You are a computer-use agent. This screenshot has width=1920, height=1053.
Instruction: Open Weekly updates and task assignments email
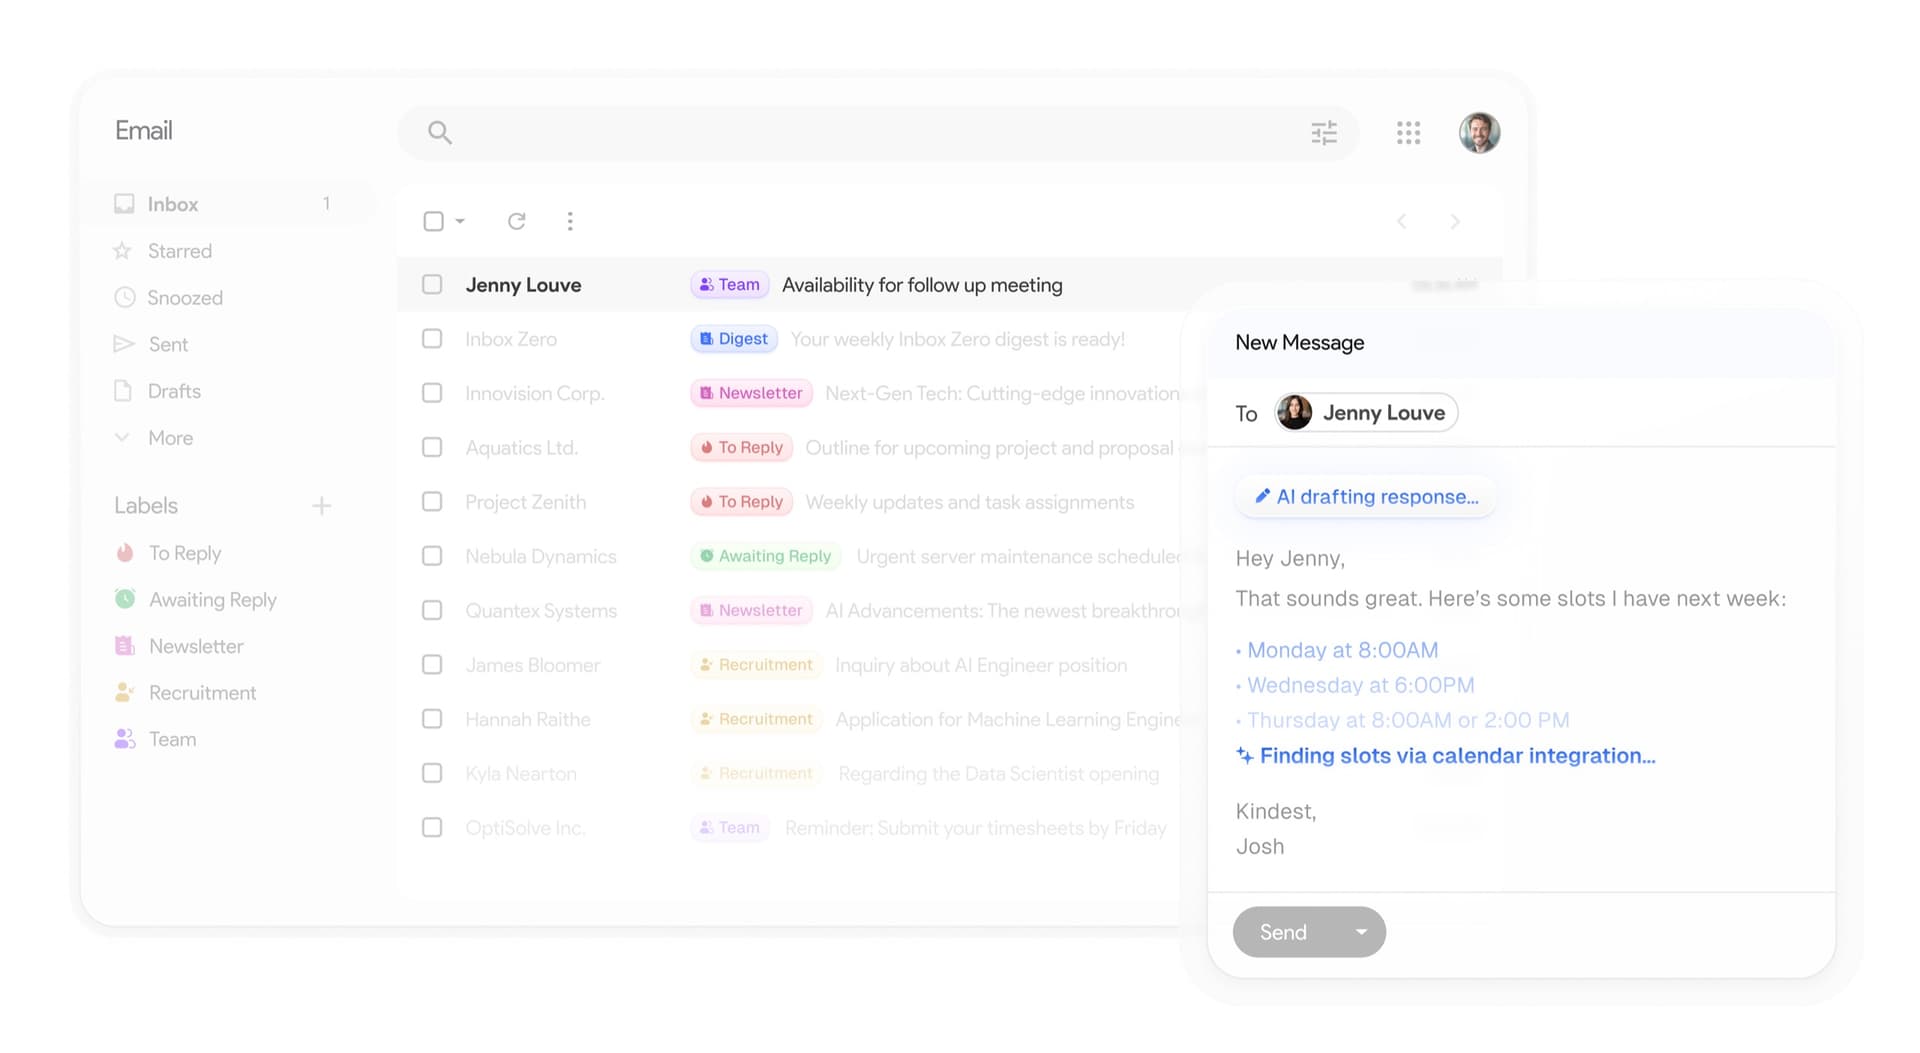click(x=970, y=502)
